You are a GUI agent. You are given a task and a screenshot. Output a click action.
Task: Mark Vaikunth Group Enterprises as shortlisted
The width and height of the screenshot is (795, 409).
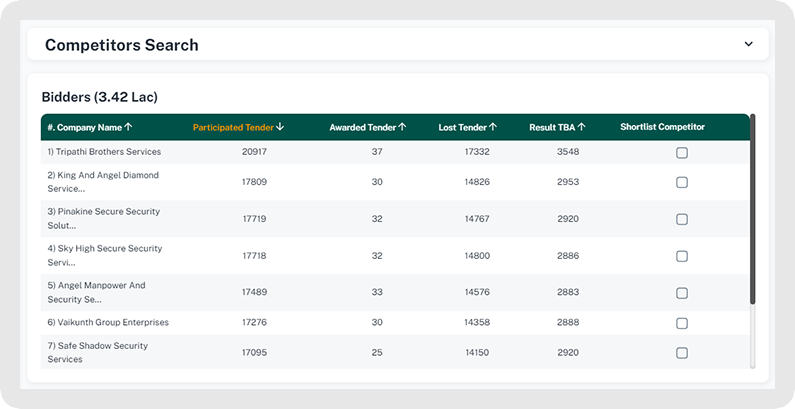tap(682, 323)
